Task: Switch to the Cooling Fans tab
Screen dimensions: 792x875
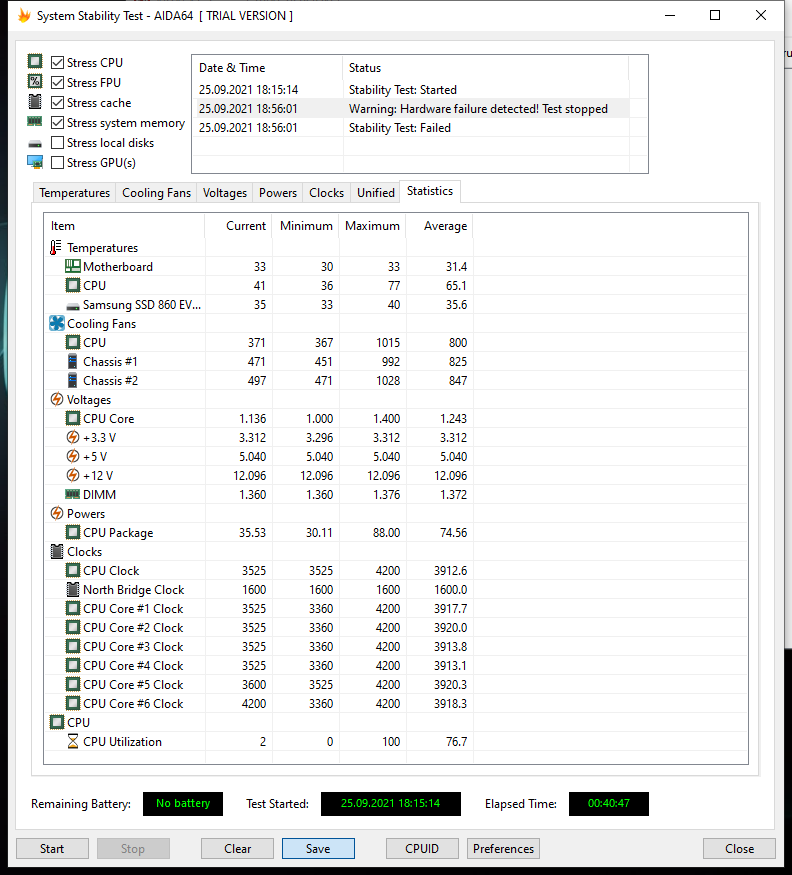Action: tap(156, 193)
